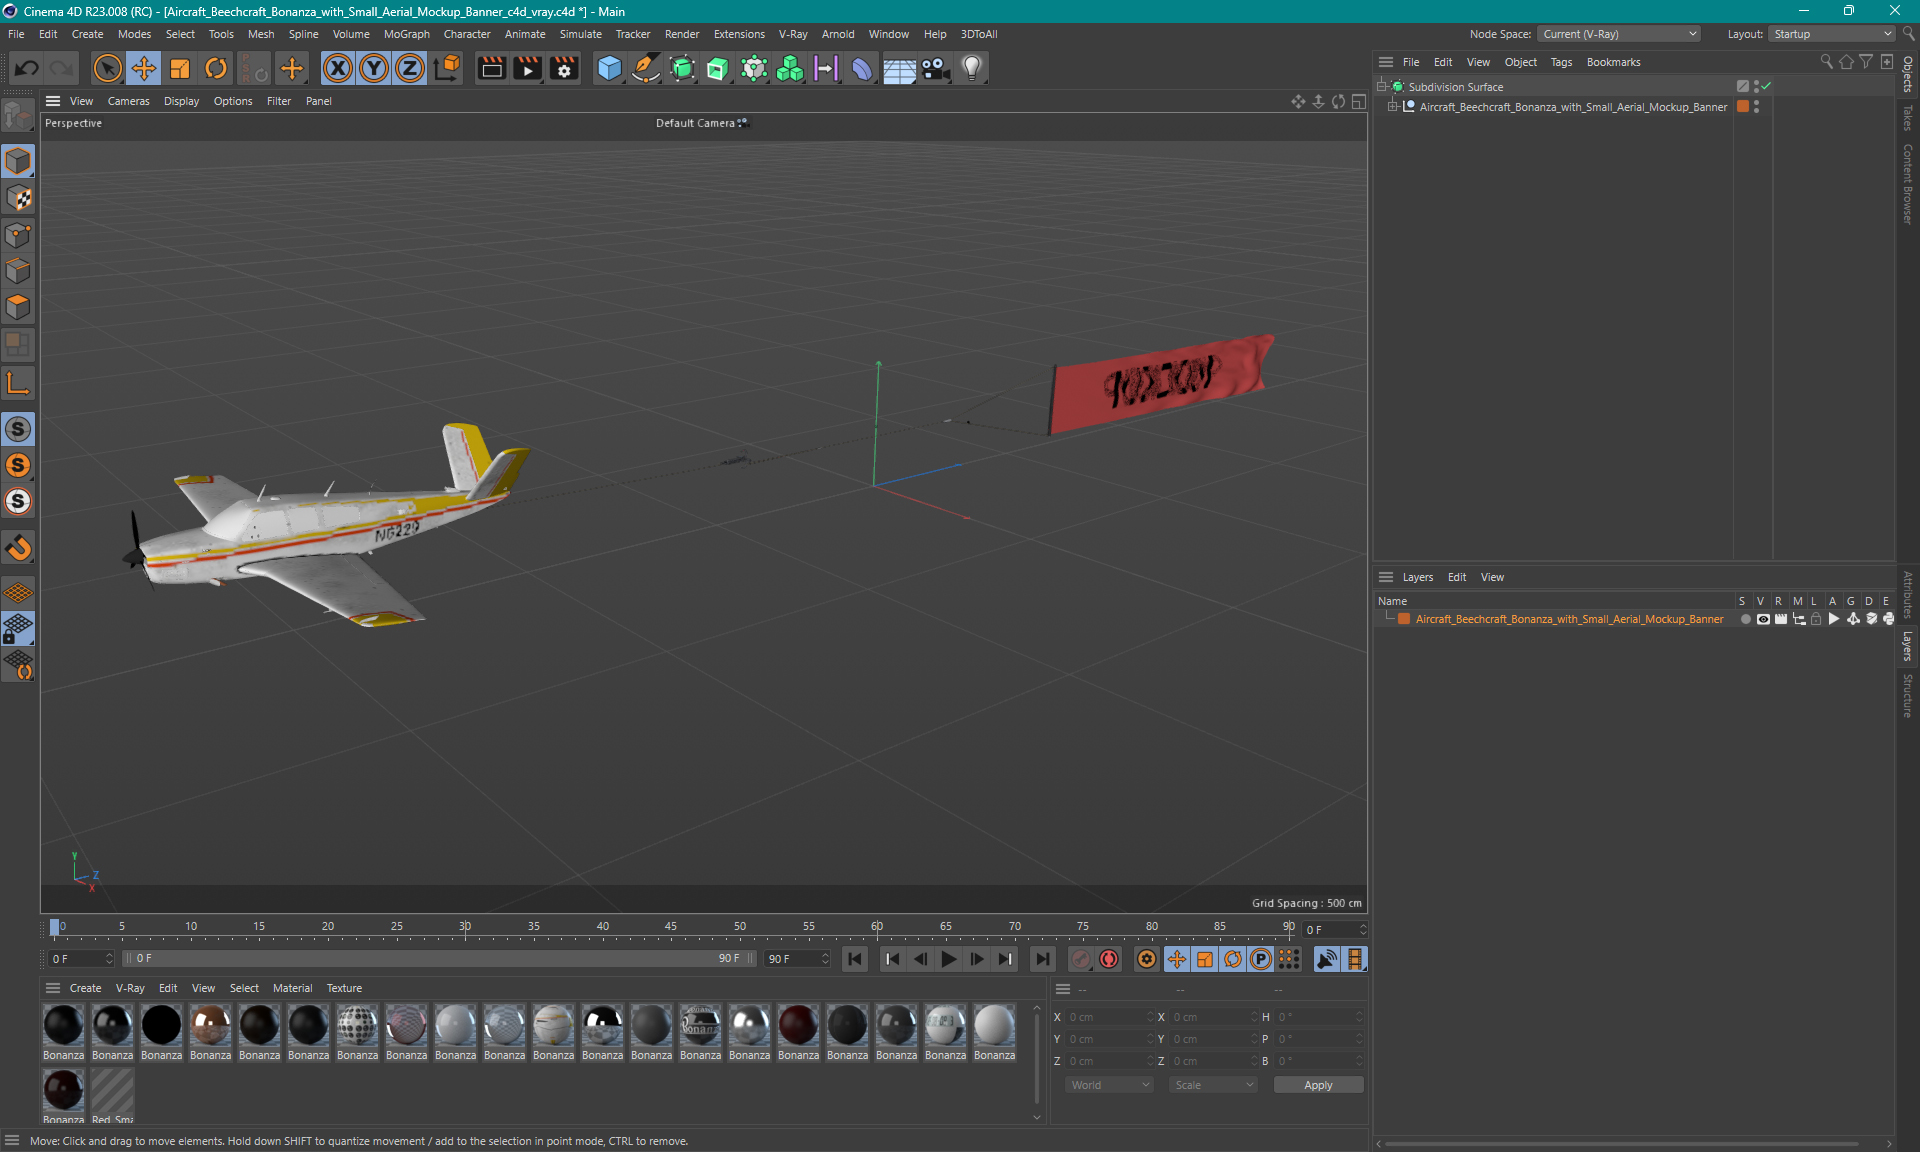
Task: Add a Light object
Action: click(972, 68)
